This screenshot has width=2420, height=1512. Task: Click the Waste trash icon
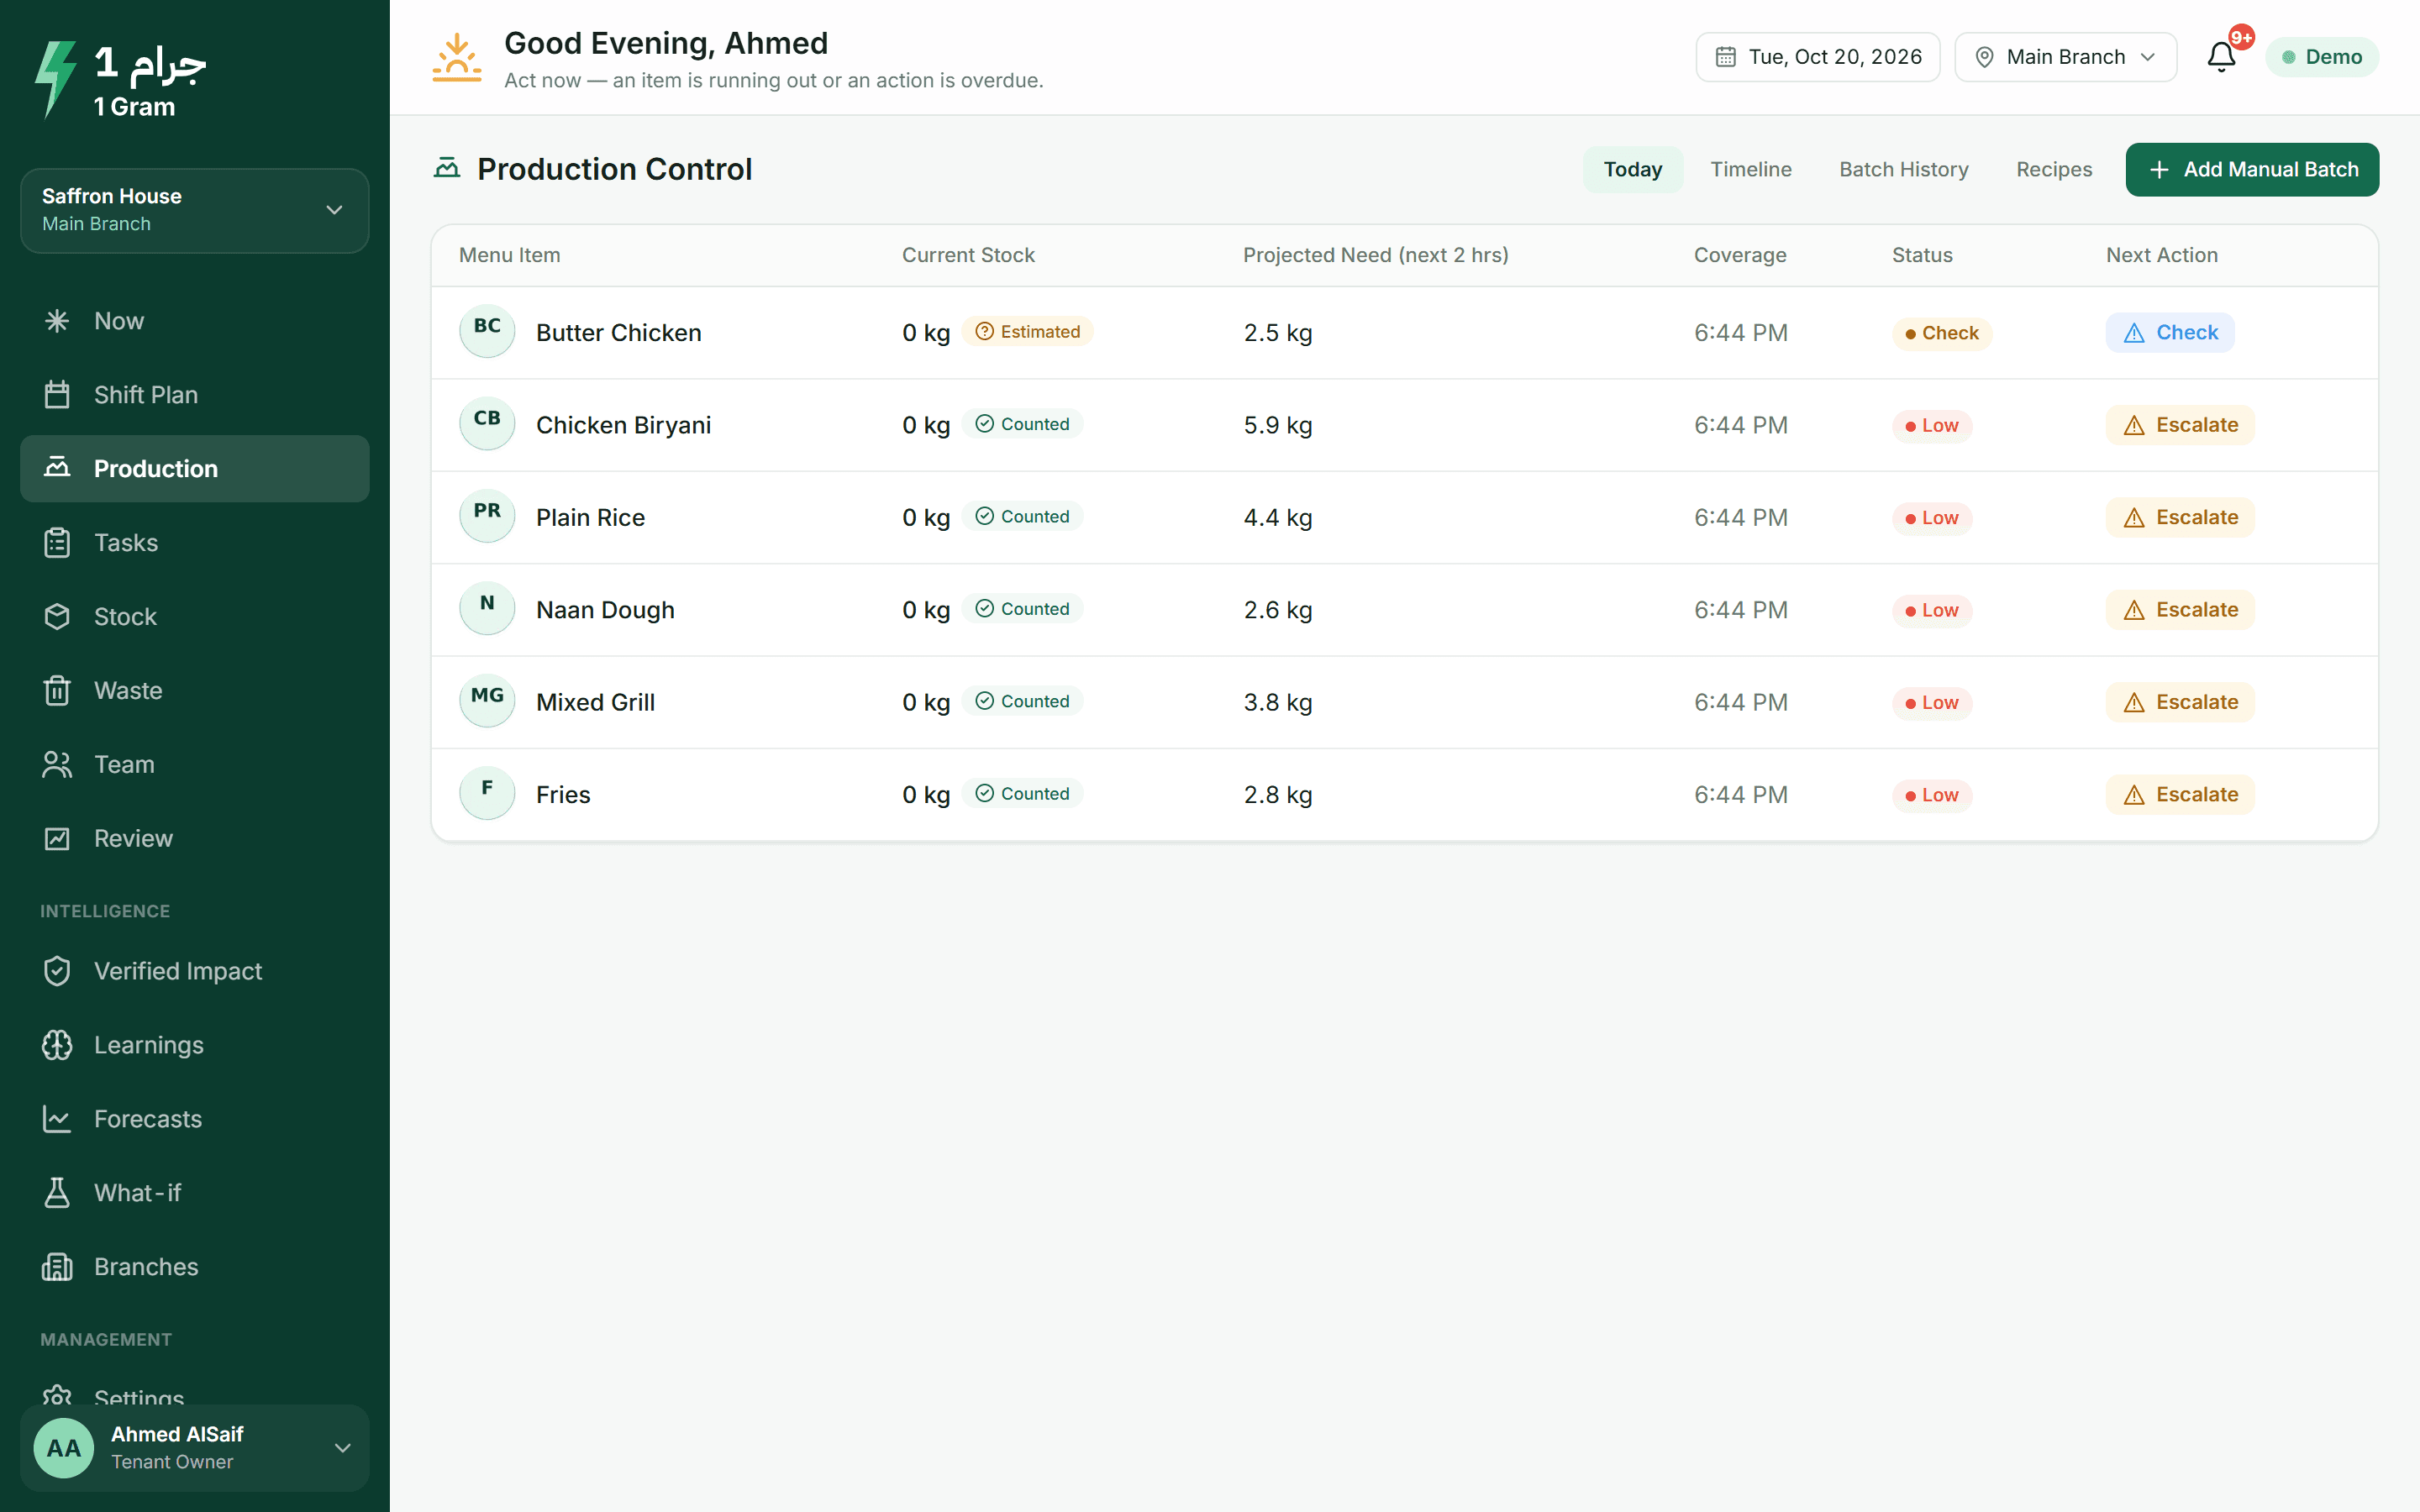pyautogui.click(x=57, y=691)
